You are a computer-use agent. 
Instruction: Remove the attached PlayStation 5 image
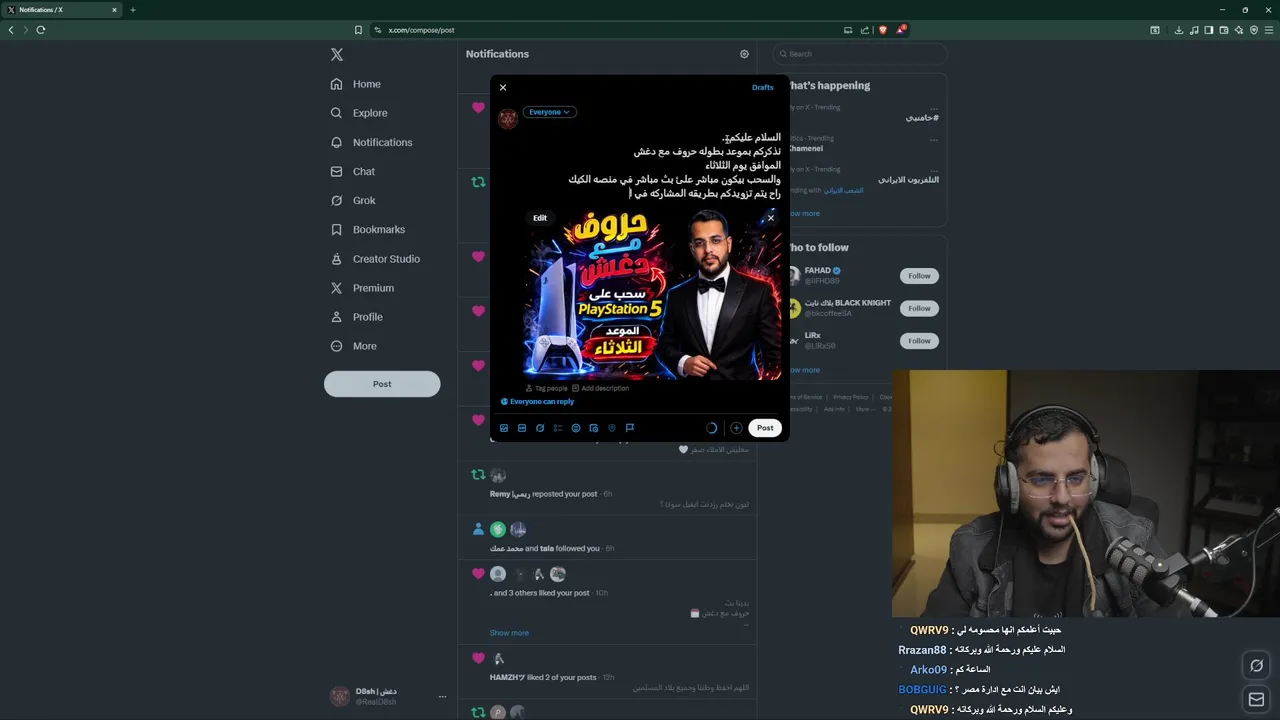point(770,218)
